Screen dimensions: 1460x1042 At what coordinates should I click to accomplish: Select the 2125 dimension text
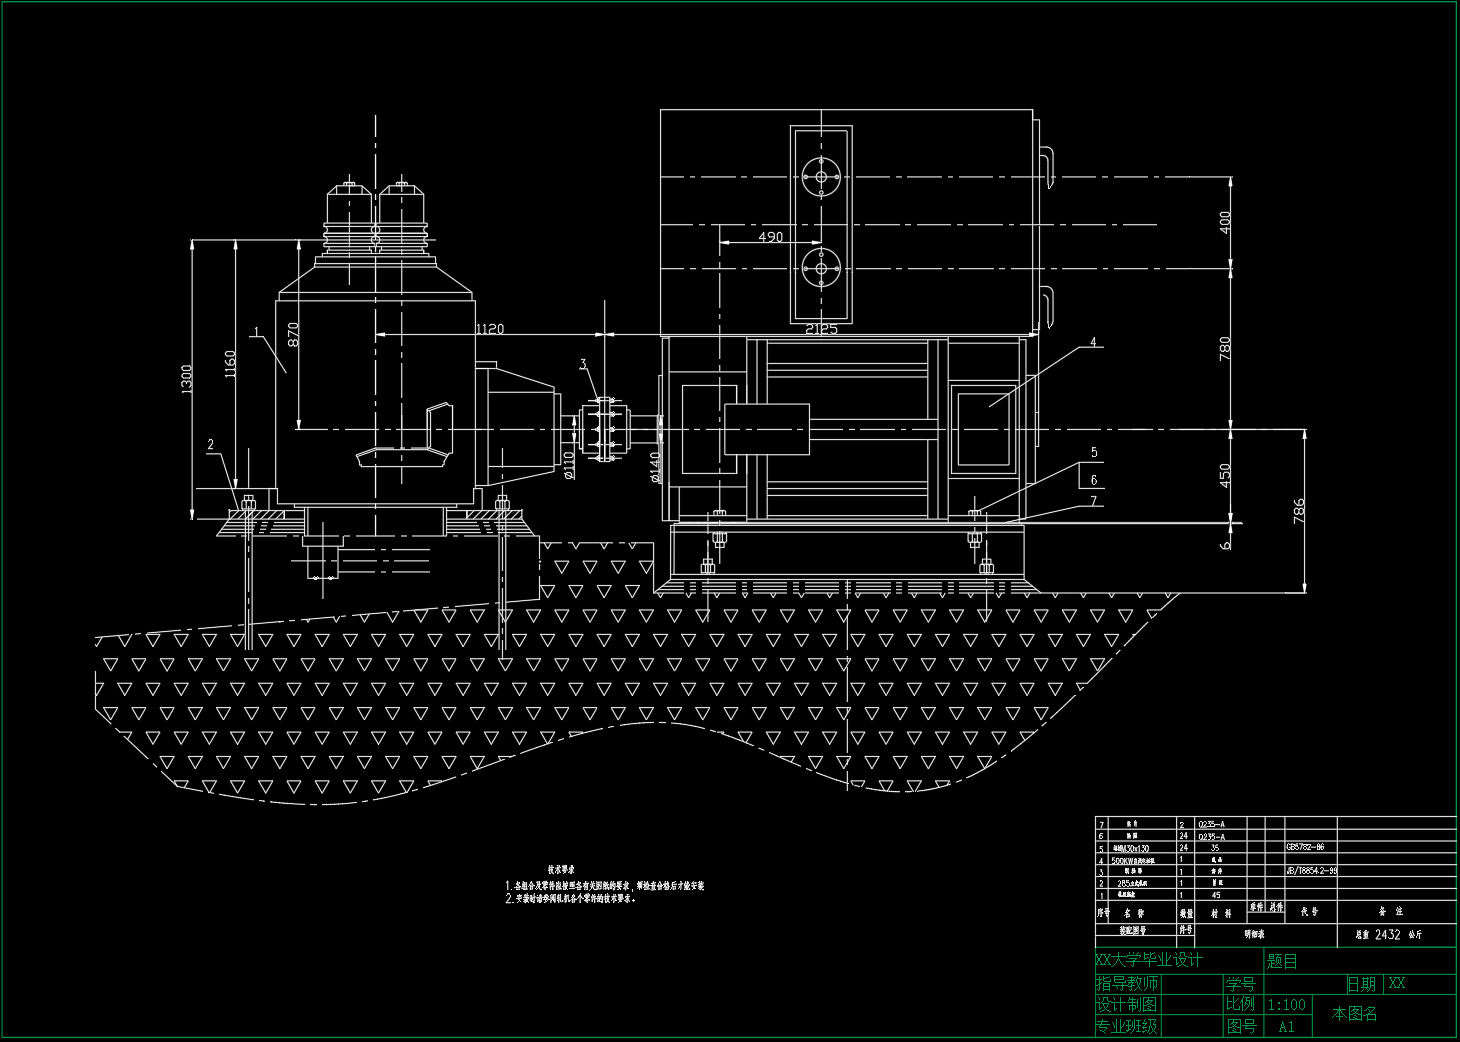point(821,329)
